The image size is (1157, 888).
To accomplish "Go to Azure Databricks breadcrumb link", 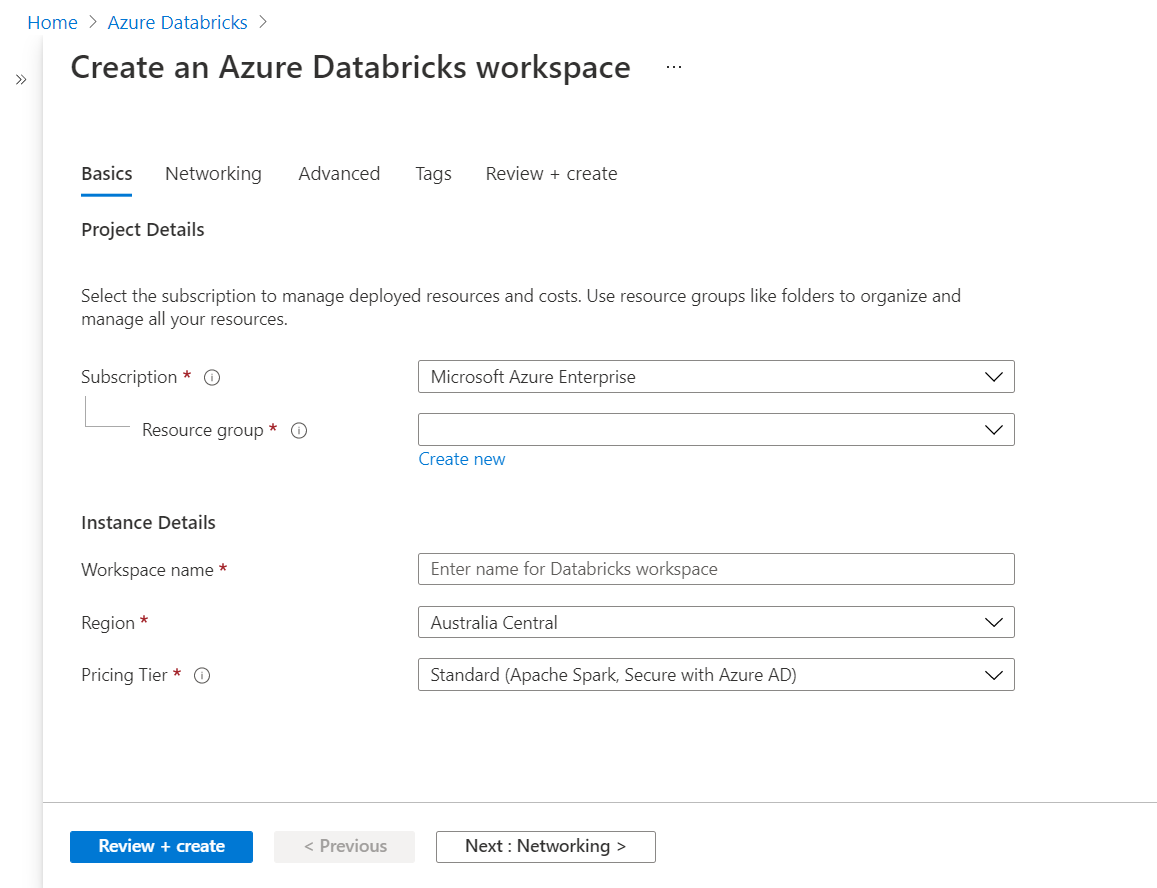I will point(177,22).
